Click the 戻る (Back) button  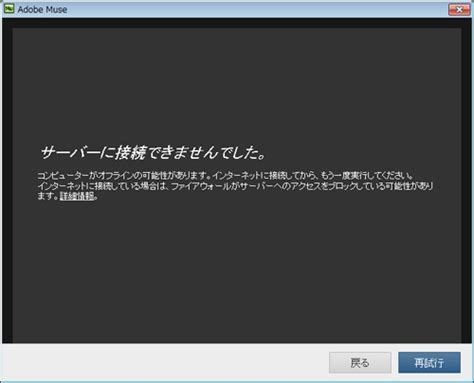click(x=360, y=362)
